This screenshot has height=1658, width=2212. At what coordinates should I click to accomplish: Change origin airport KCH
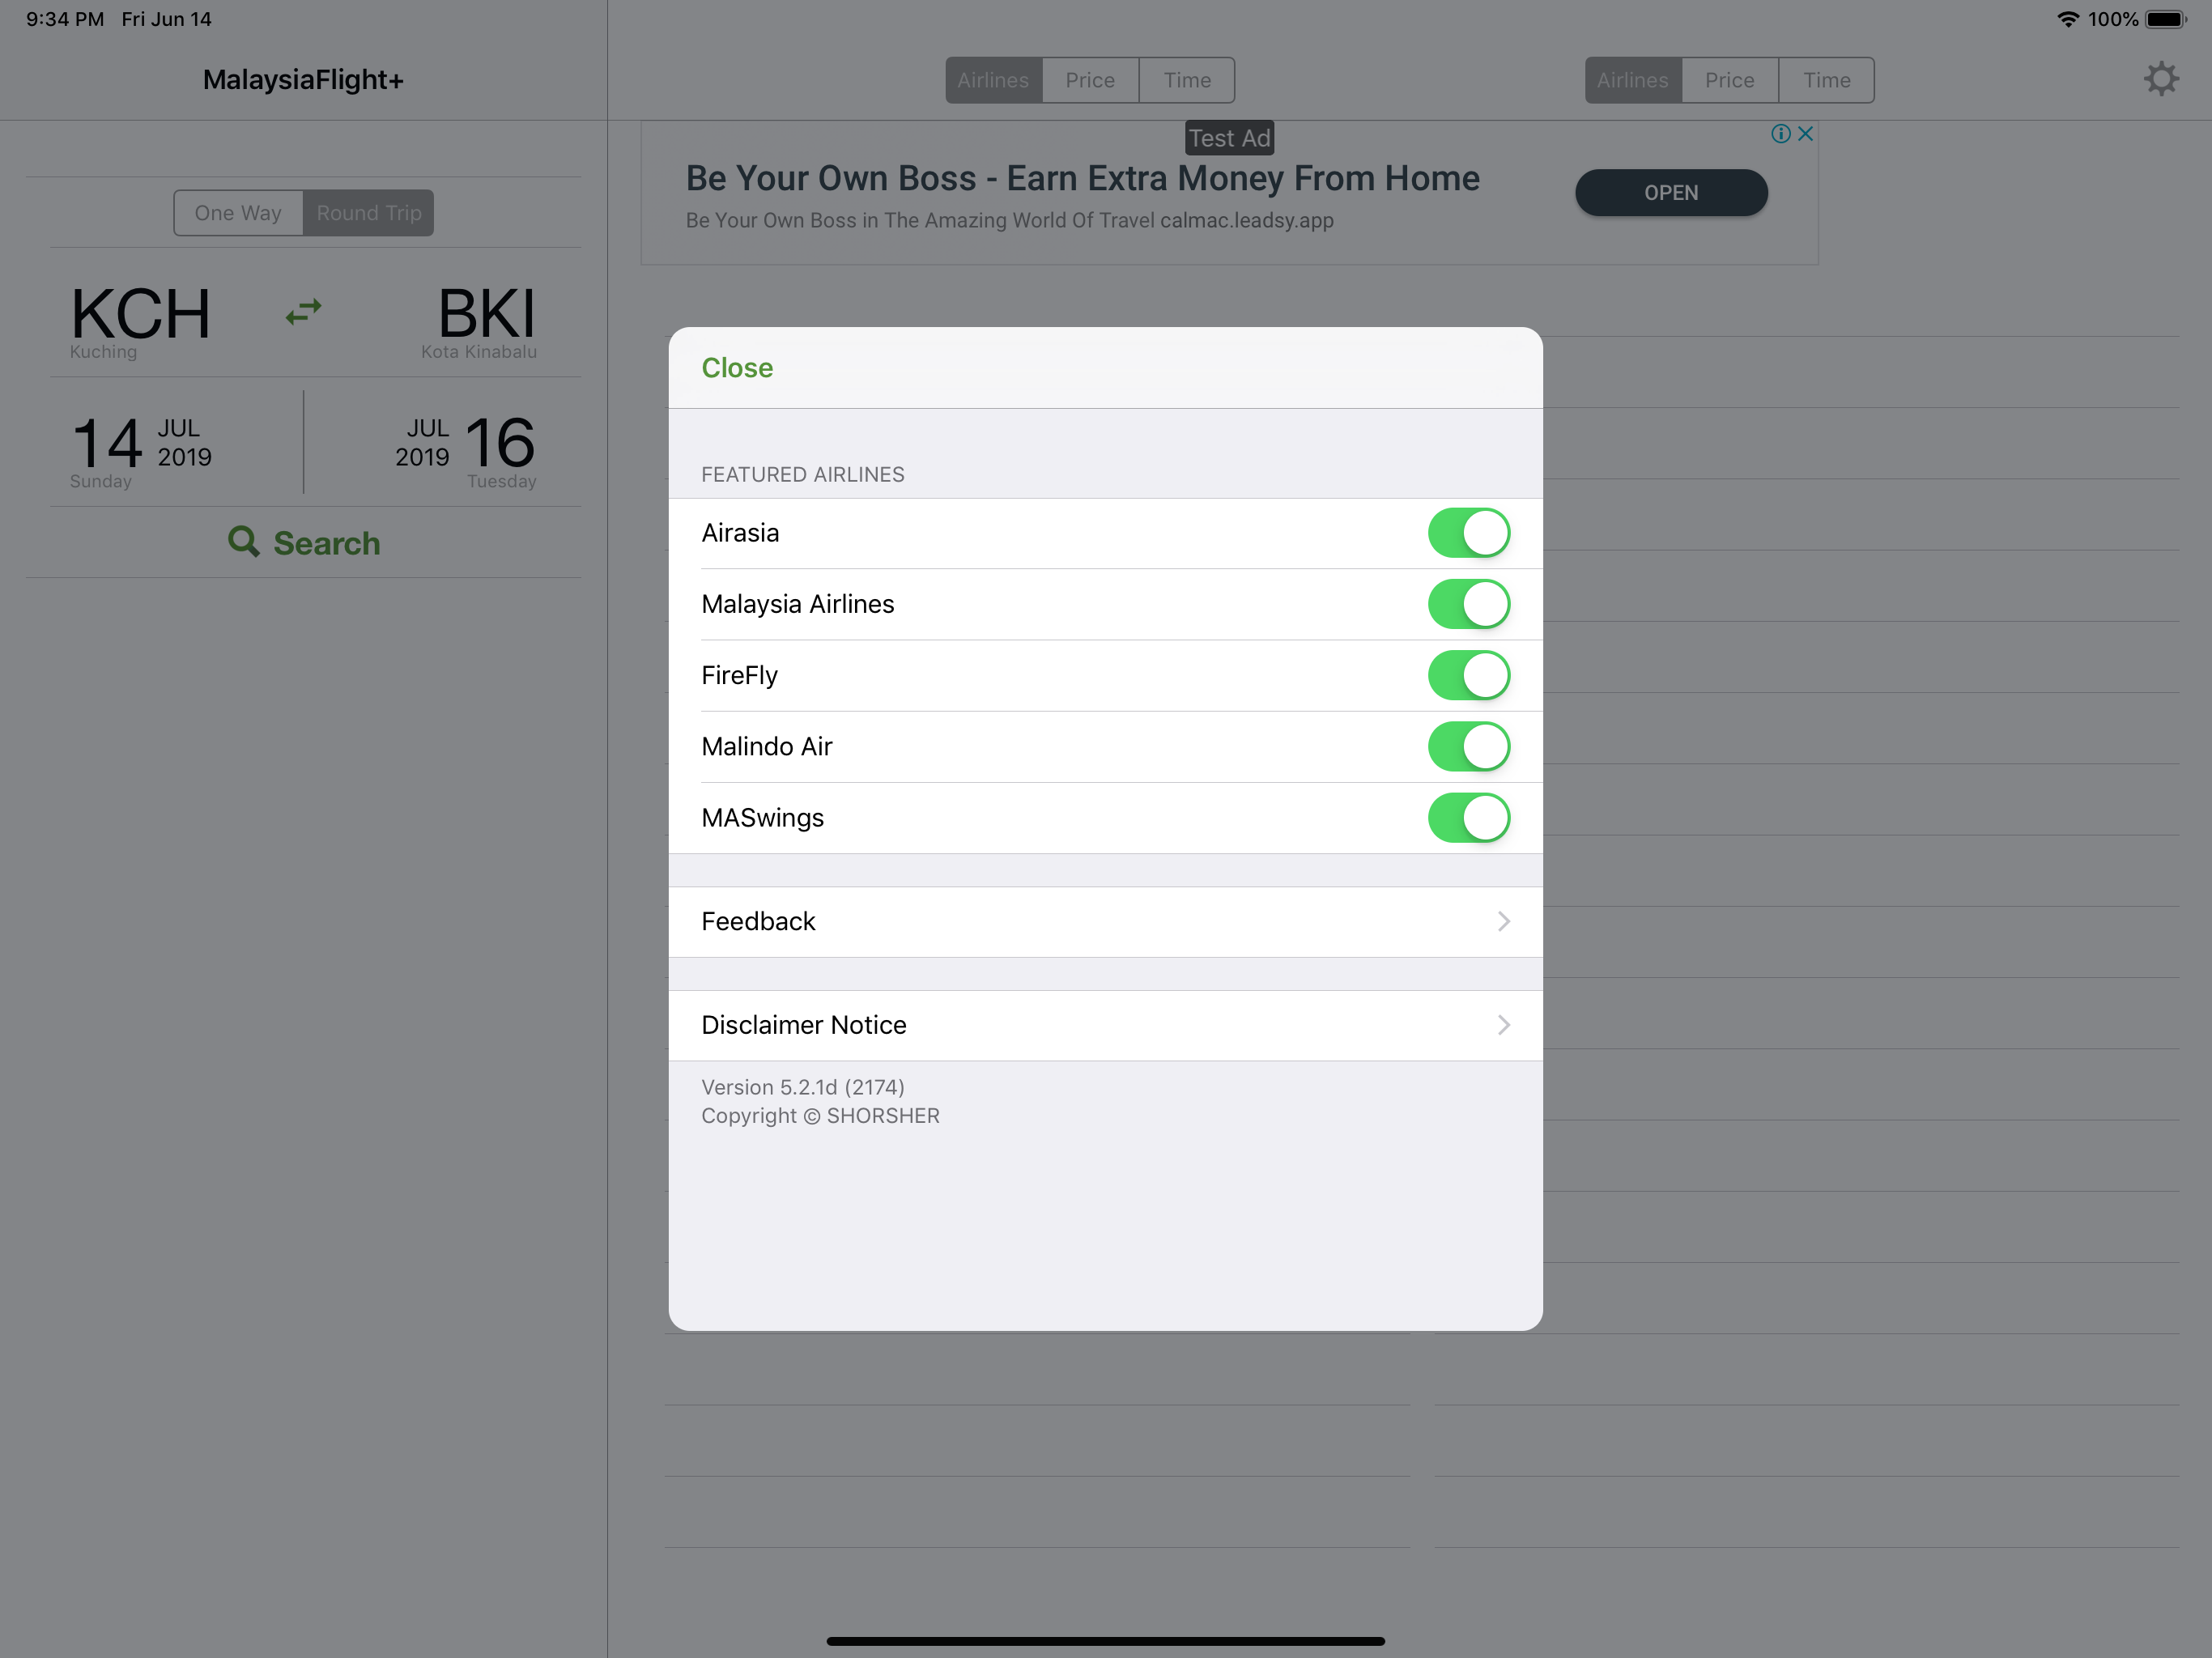[x=140, y=321]
